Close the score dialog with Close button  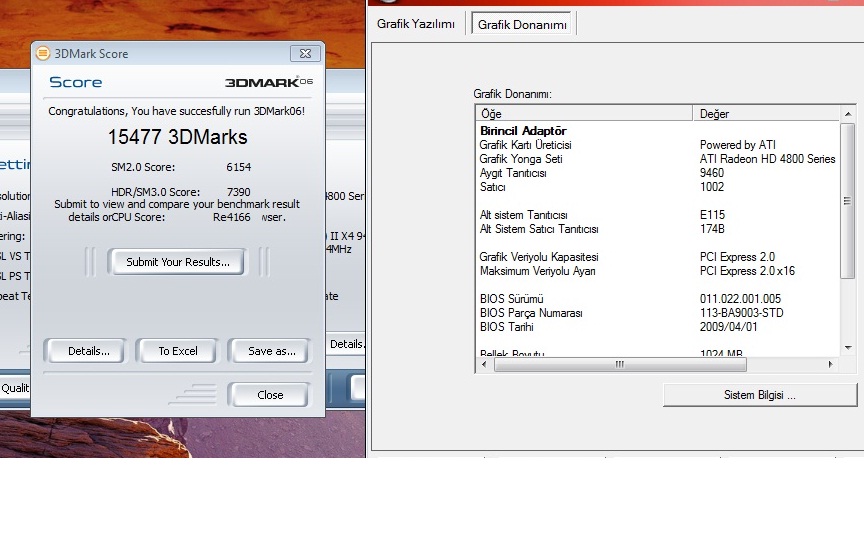coord(270,395)
